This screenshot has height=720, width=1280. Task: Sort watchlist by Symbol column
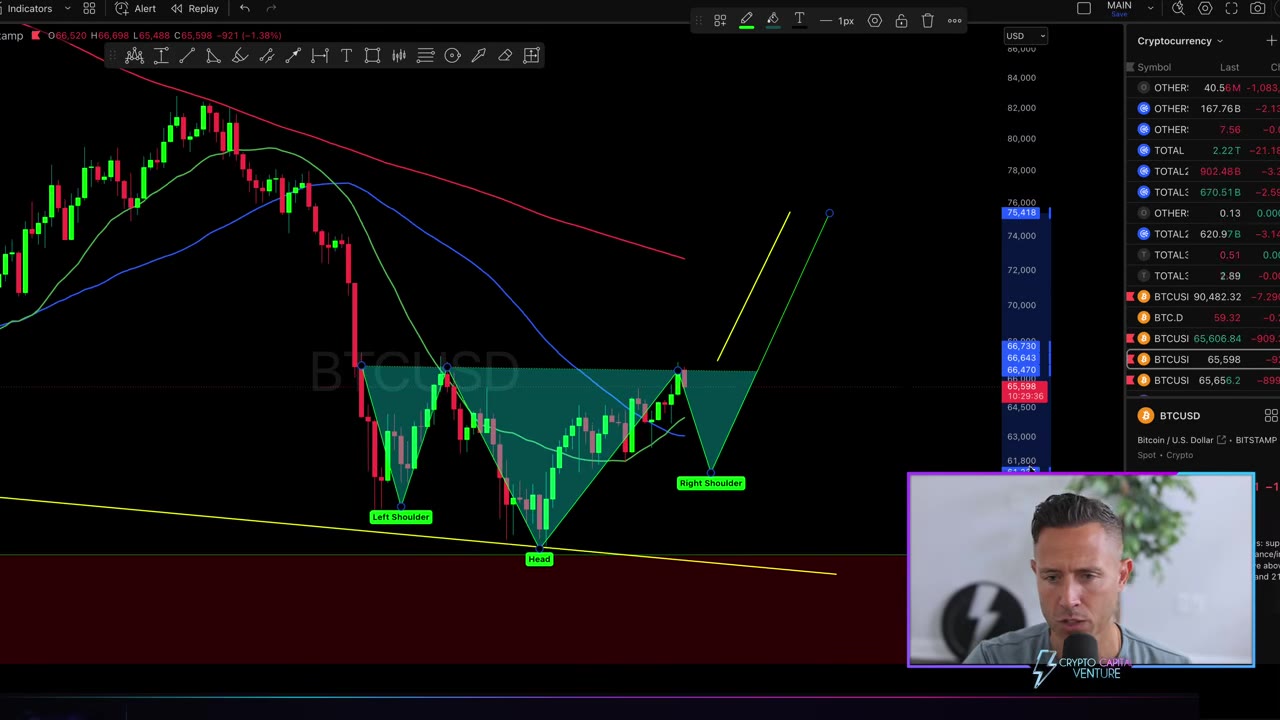(x=1154, y=67)
